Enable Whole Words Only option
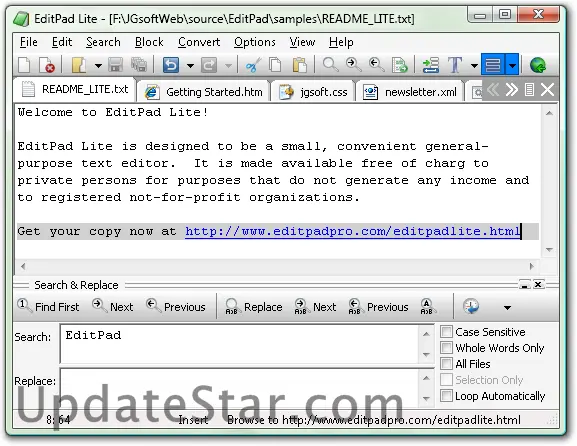The height and width of the screenshot is (446, 577). click(x=446, y=347)
